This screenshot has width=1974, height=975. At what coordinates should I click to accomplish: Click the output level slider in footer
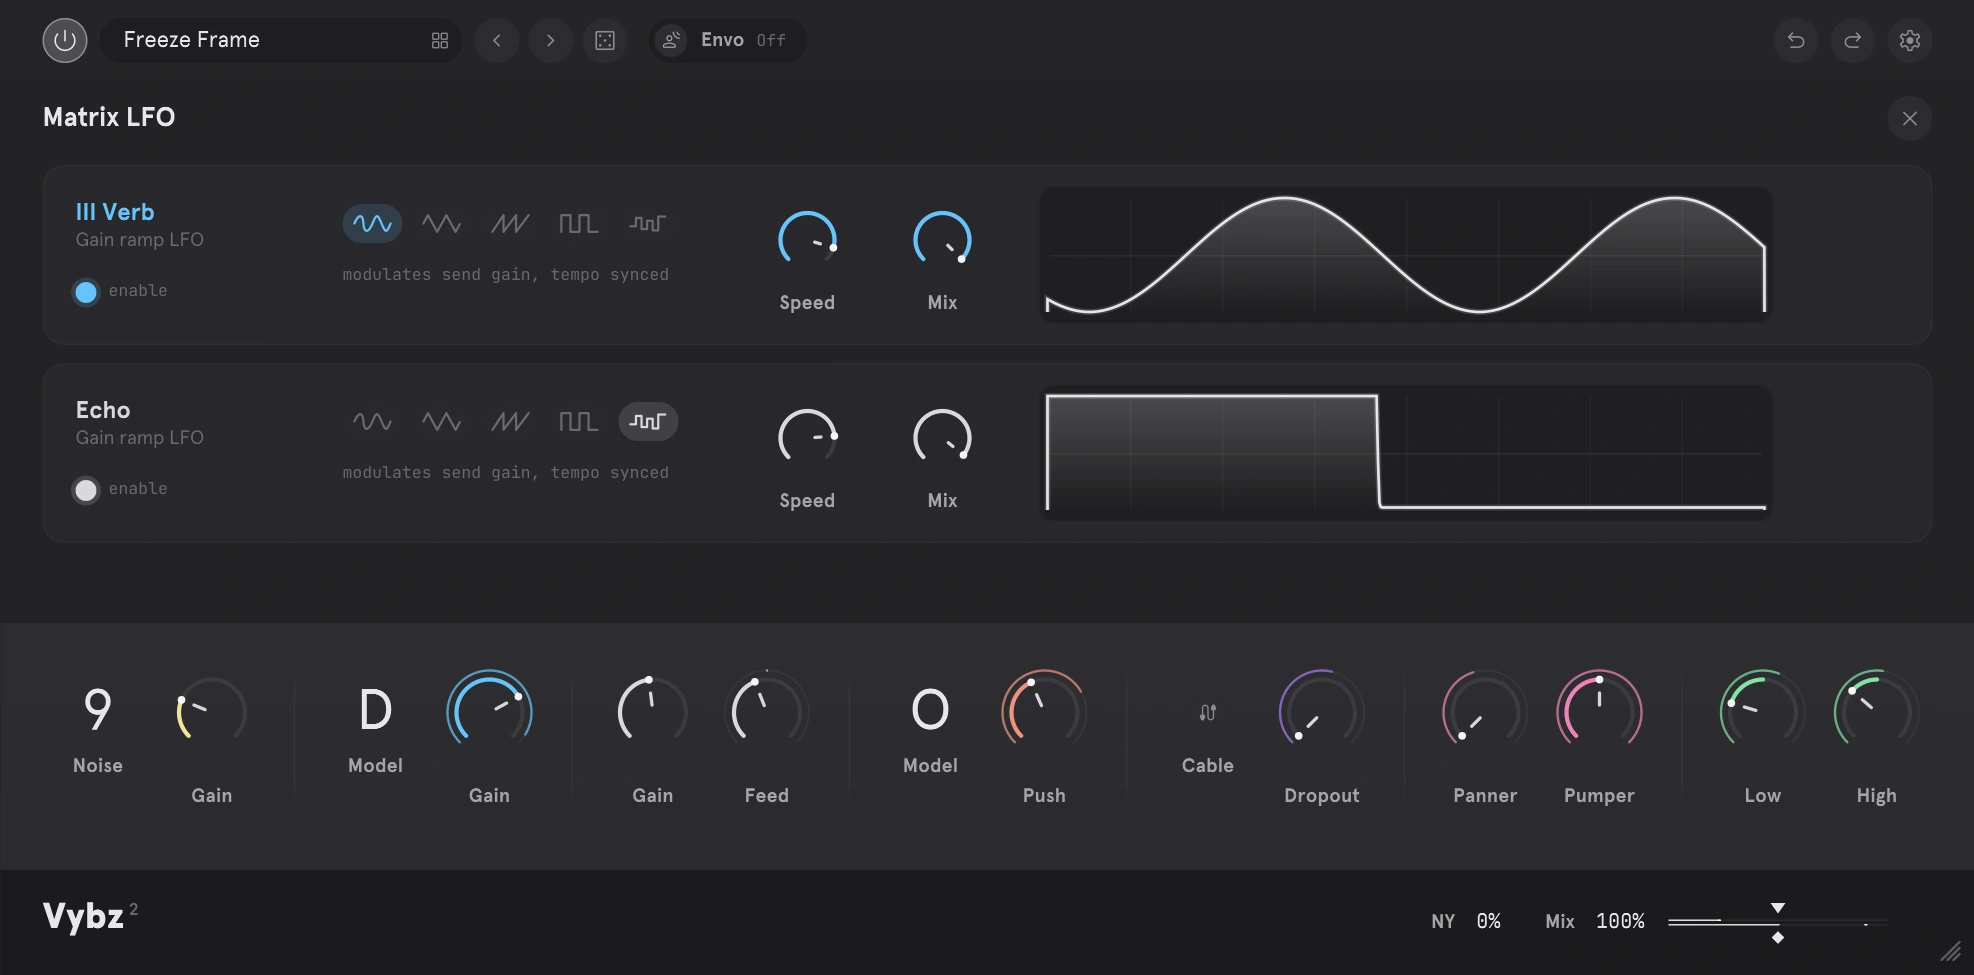tap(1777, 922)
